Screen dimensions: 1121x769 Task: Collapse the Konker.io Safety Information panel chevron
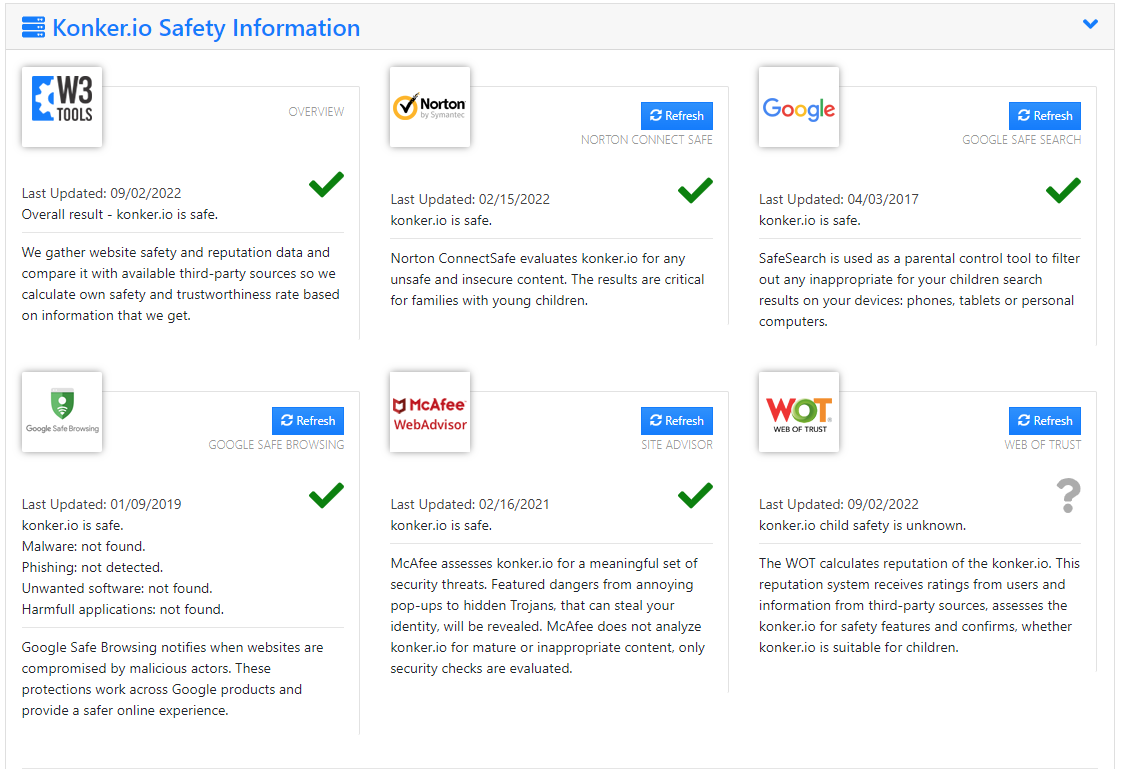(x=1090, y=24)
